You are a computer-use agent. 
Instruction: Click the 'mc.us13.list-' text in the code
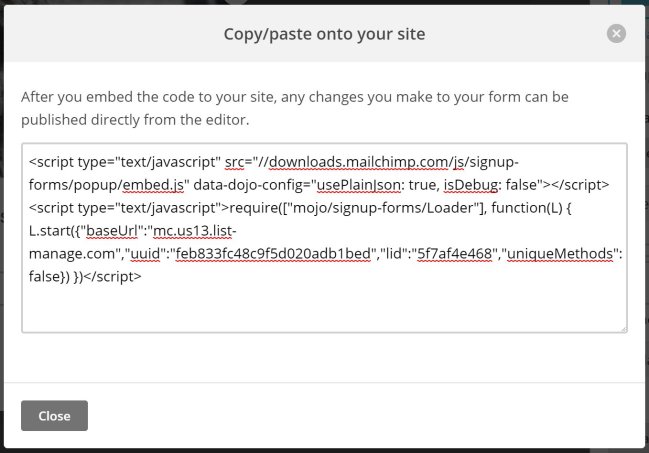(195, 231)
